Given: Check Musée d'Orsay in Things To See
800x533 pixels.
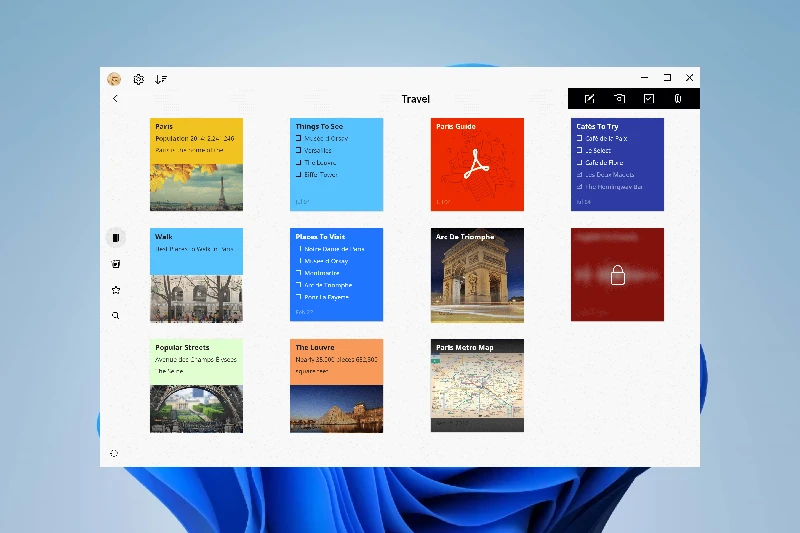Looking at the screenshot, I should [x=298, y=138].
